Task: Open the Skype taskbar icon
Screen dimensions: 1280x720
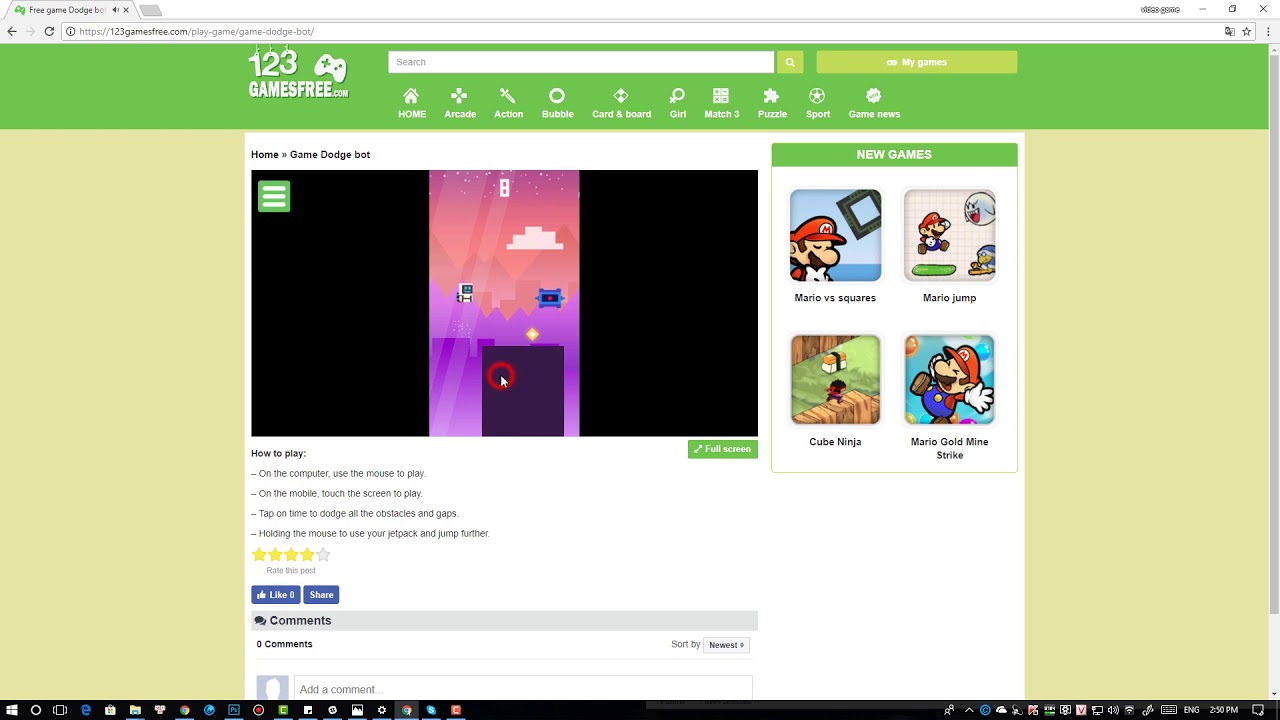Action: 431,710
